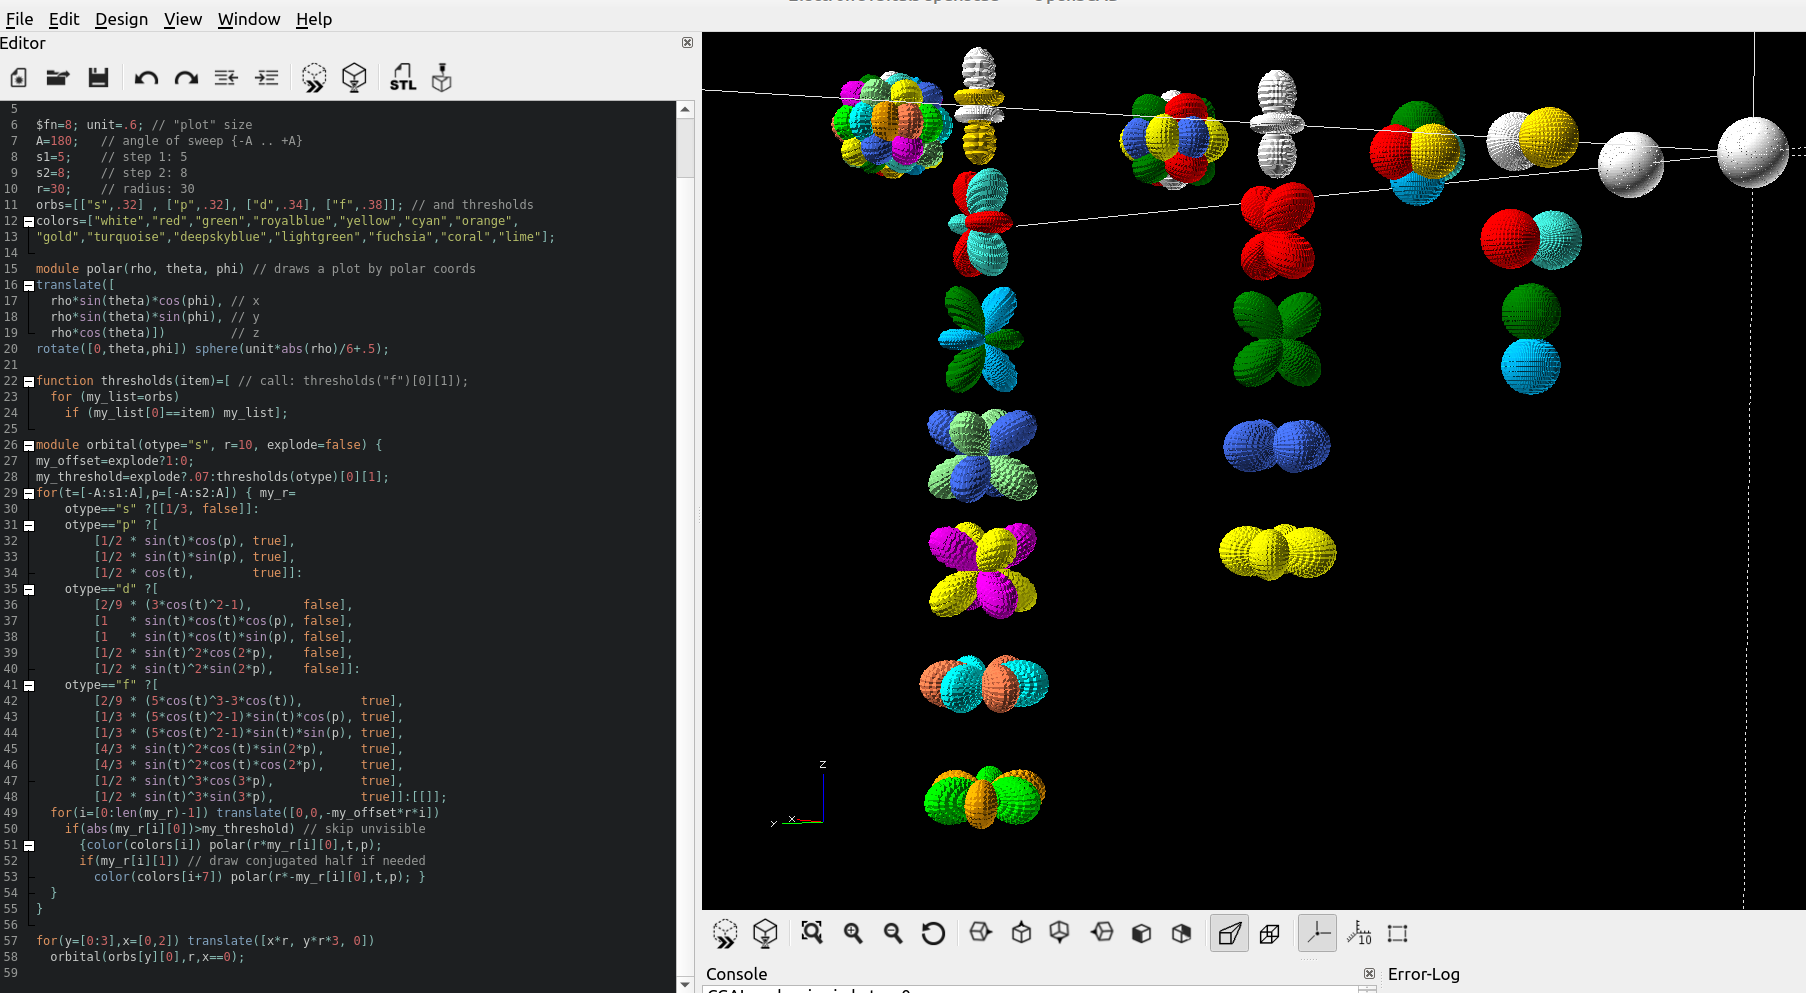Switch to Right view
The image size is (1806, 993).
pos(980,933)
